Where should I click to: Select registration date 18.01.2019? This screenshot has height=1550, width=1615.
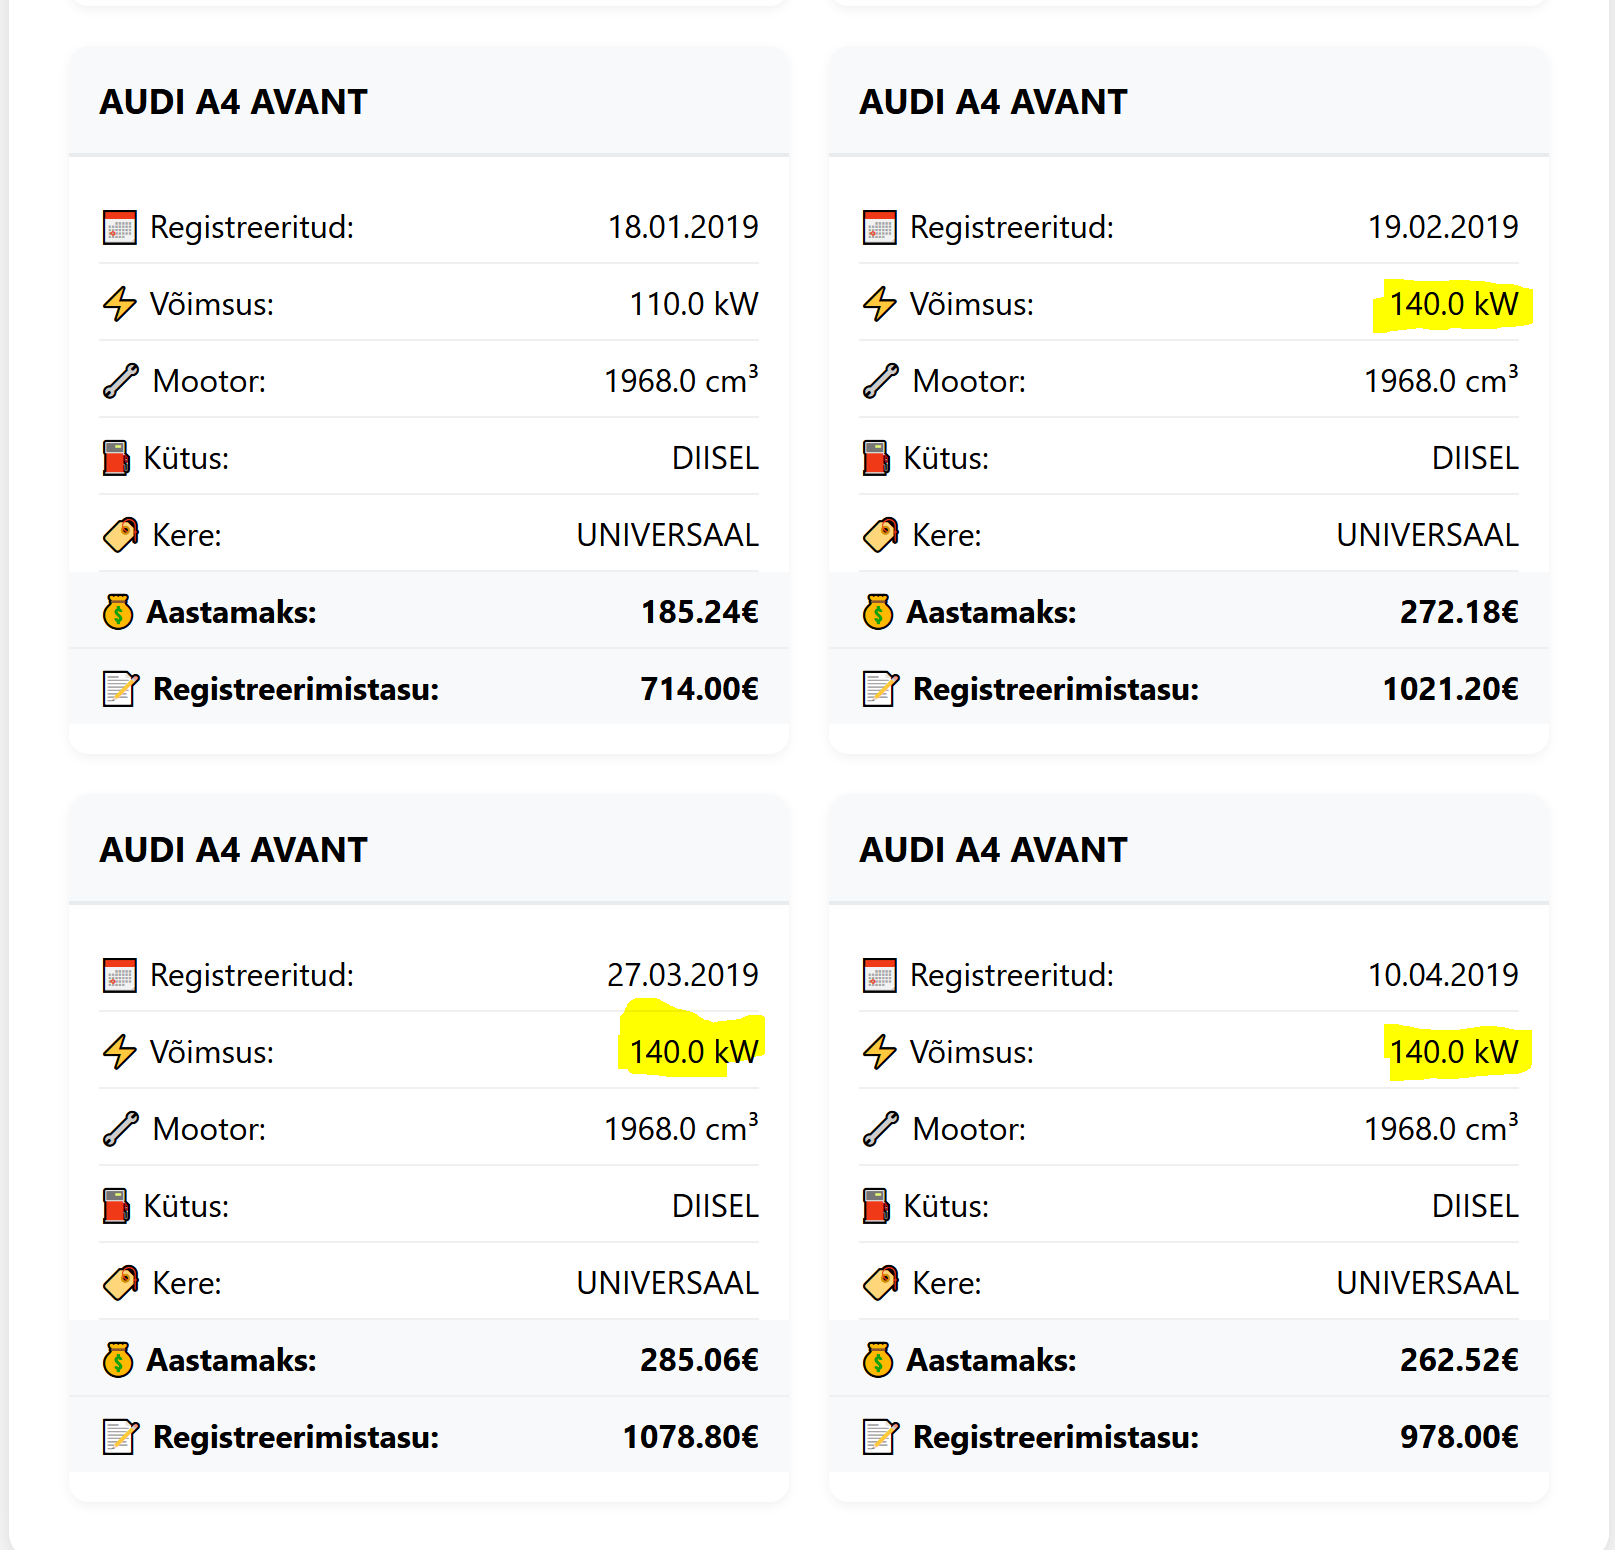point(683,227)
